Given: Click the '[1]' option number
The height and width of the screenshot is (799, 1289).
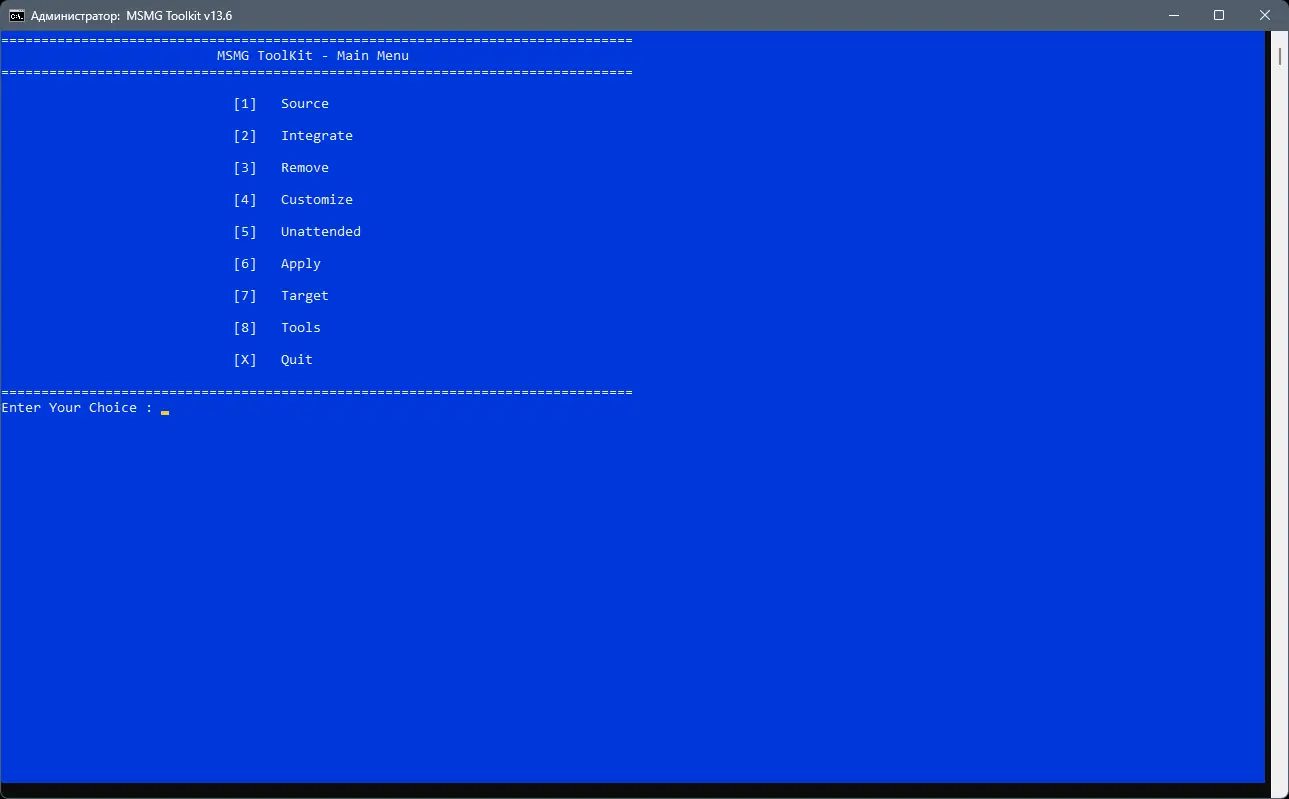Looking at the screenshot, I should click(245, 104).
